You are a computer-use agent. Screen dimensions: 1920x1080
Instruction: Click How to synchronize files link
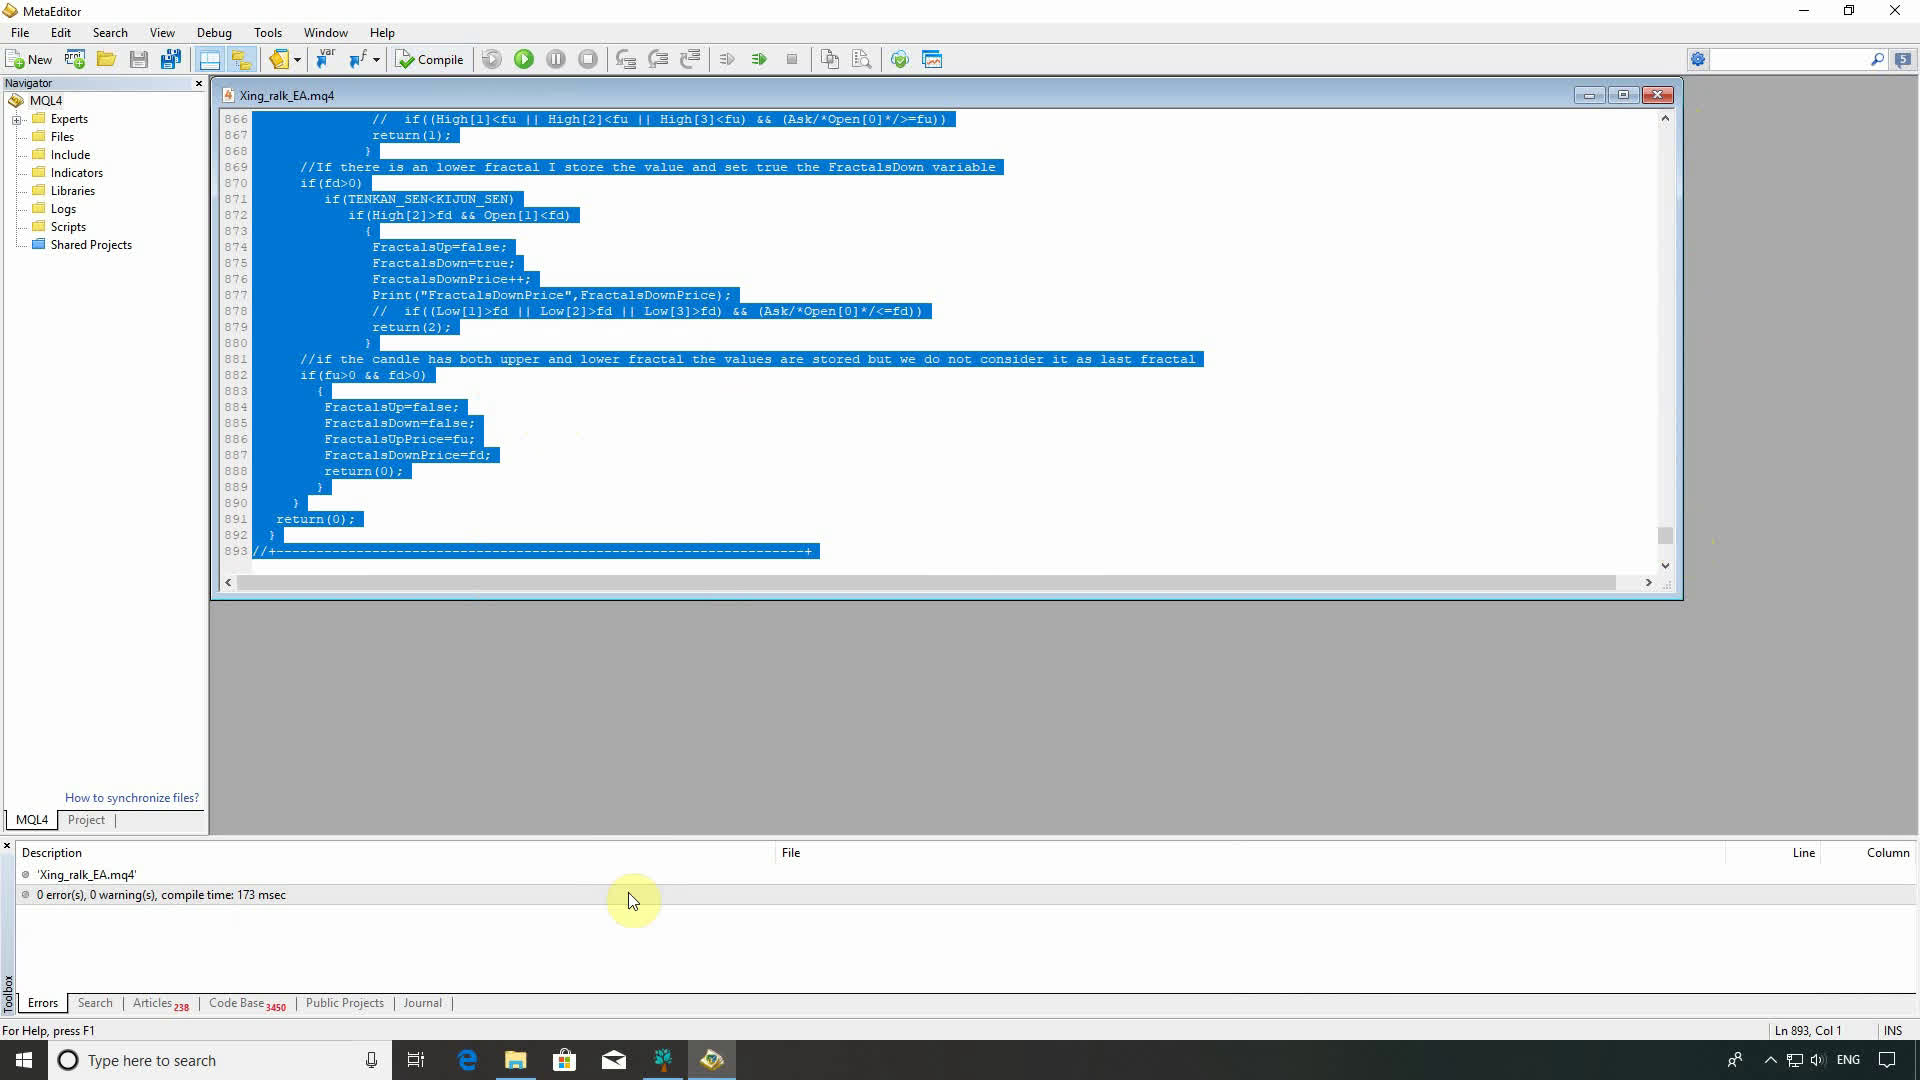pyautogui.click(x=131, y=798)
